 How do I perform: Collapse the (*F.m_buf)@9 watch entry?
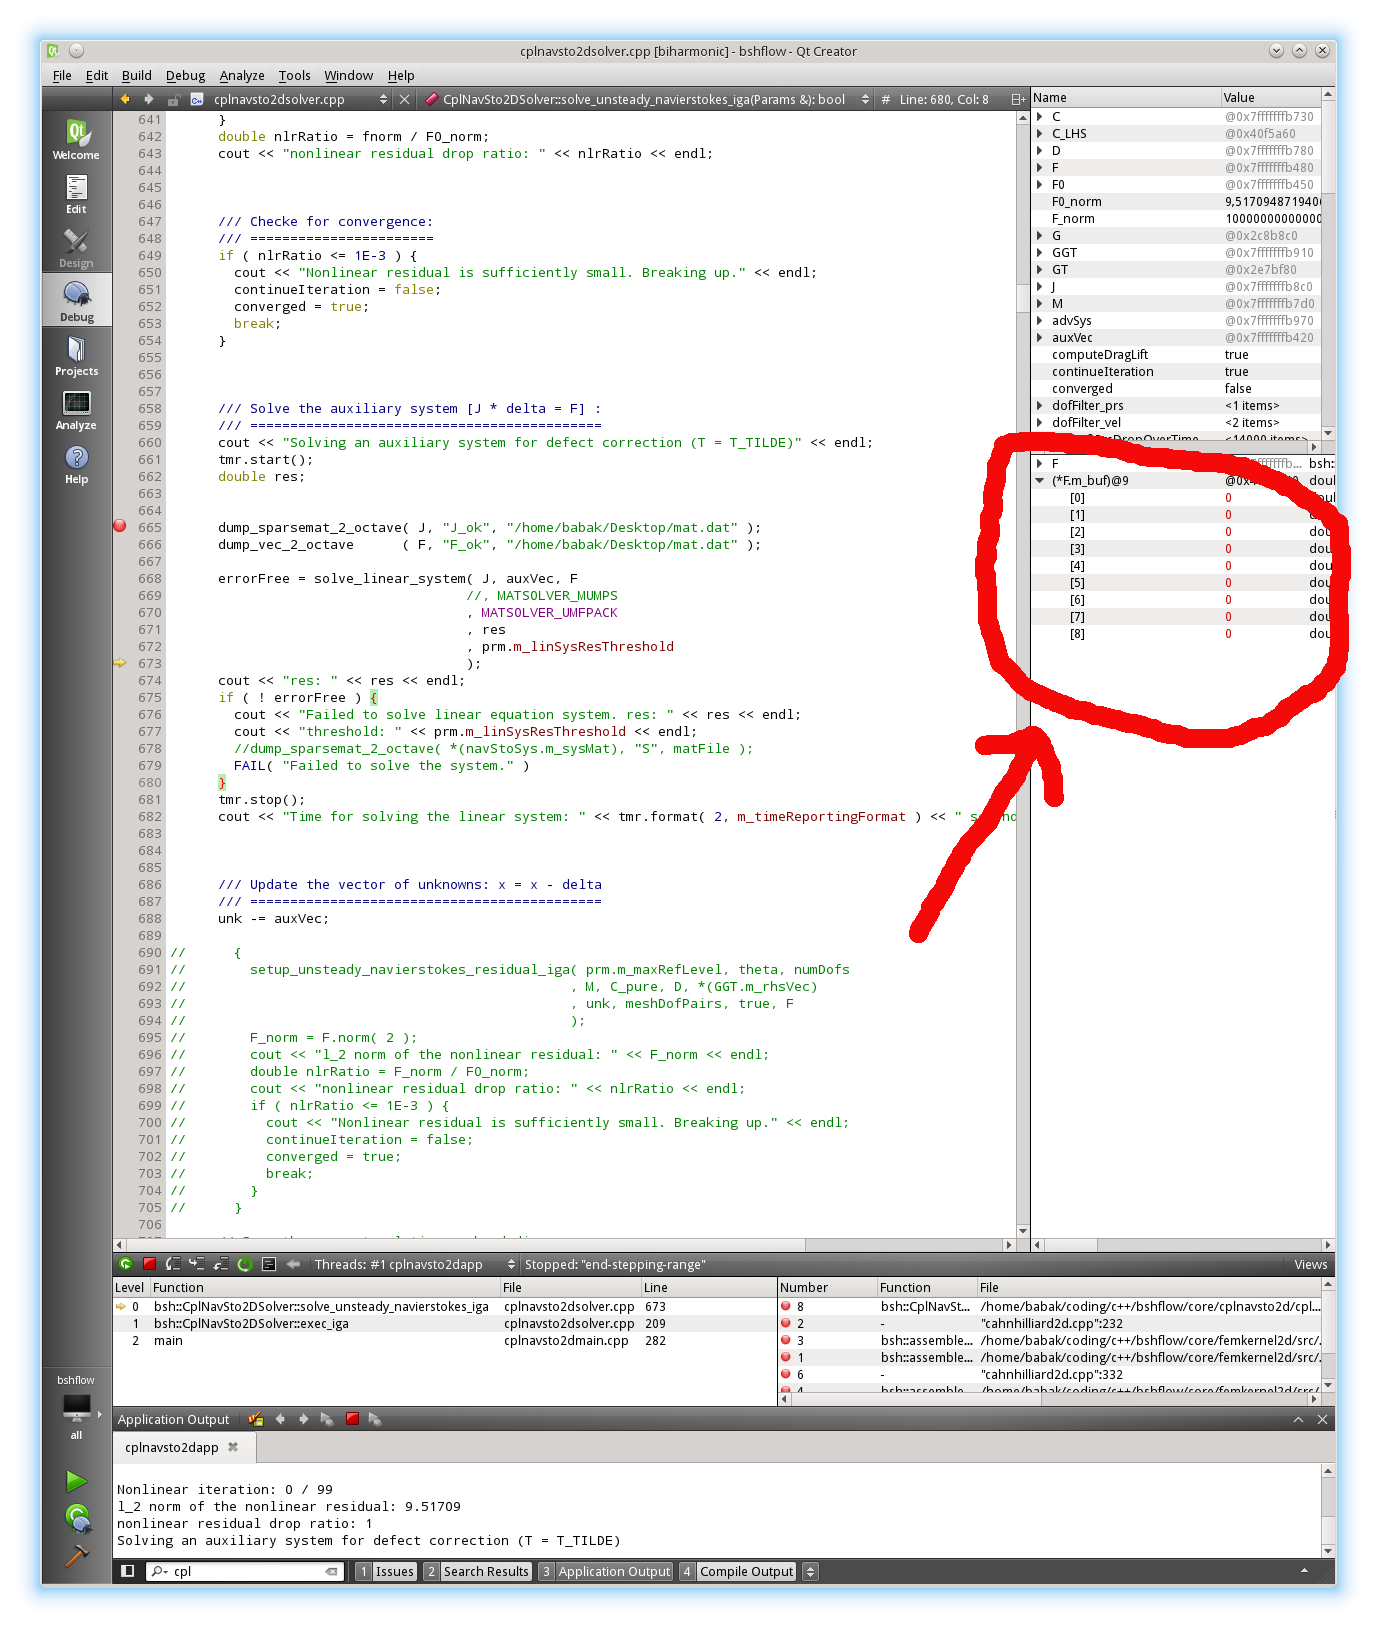pos(1040,481)
